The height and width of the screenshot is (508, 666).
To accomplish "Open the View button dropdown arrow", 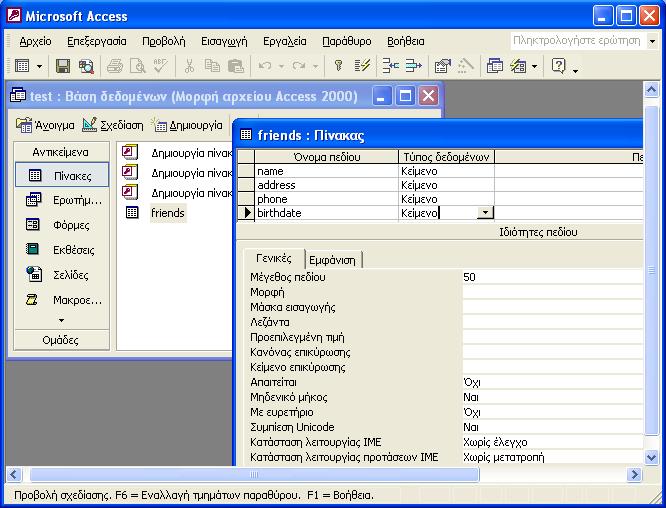I will pos(40,66).
